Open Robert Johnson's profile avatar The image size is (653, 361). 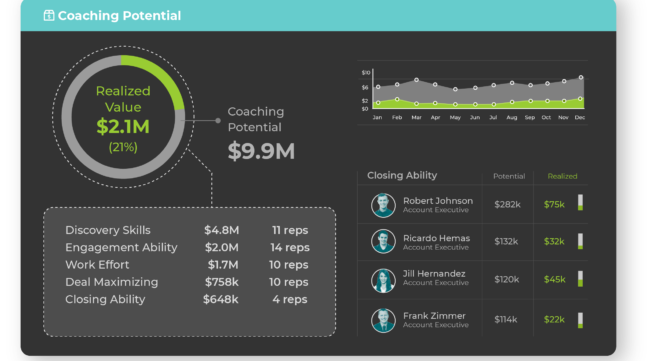point(383,205)
